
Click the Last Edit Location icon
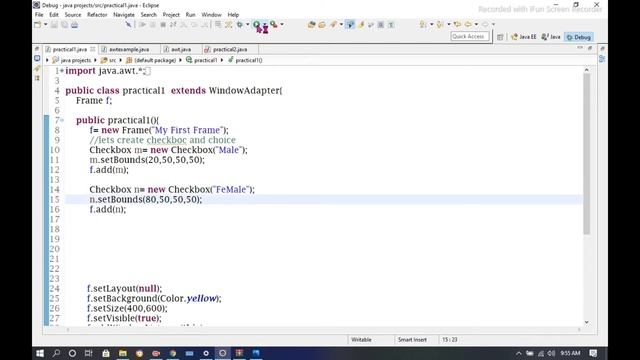tap(457, 24)
